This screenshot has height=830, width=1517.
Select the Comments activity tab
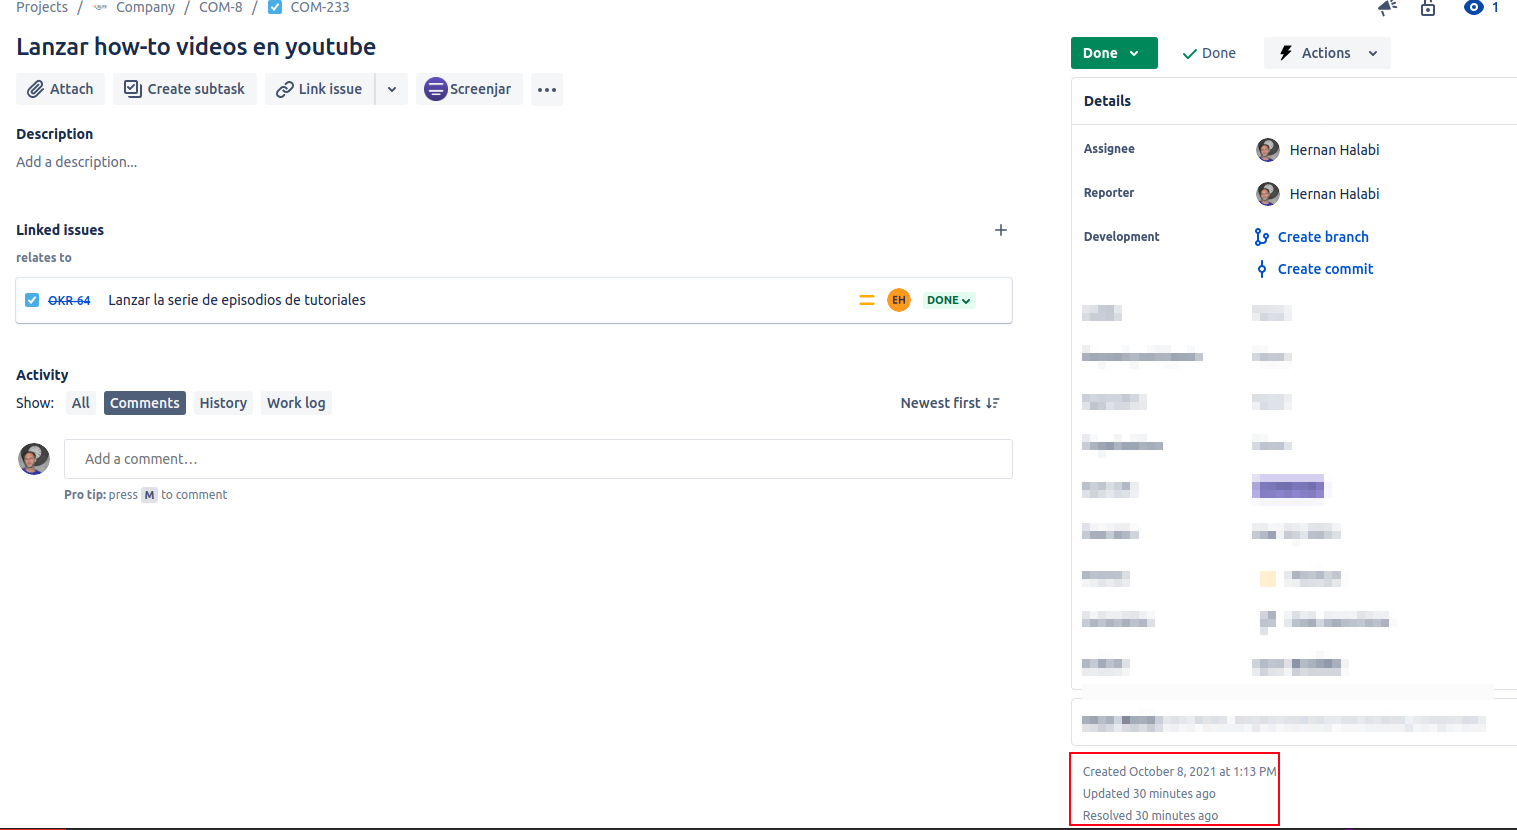click(145, 403)
